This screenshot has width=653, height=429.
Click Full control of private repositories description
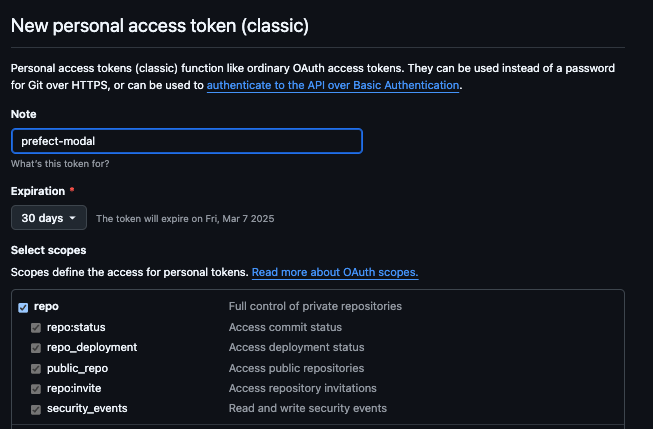pos(315,306)
